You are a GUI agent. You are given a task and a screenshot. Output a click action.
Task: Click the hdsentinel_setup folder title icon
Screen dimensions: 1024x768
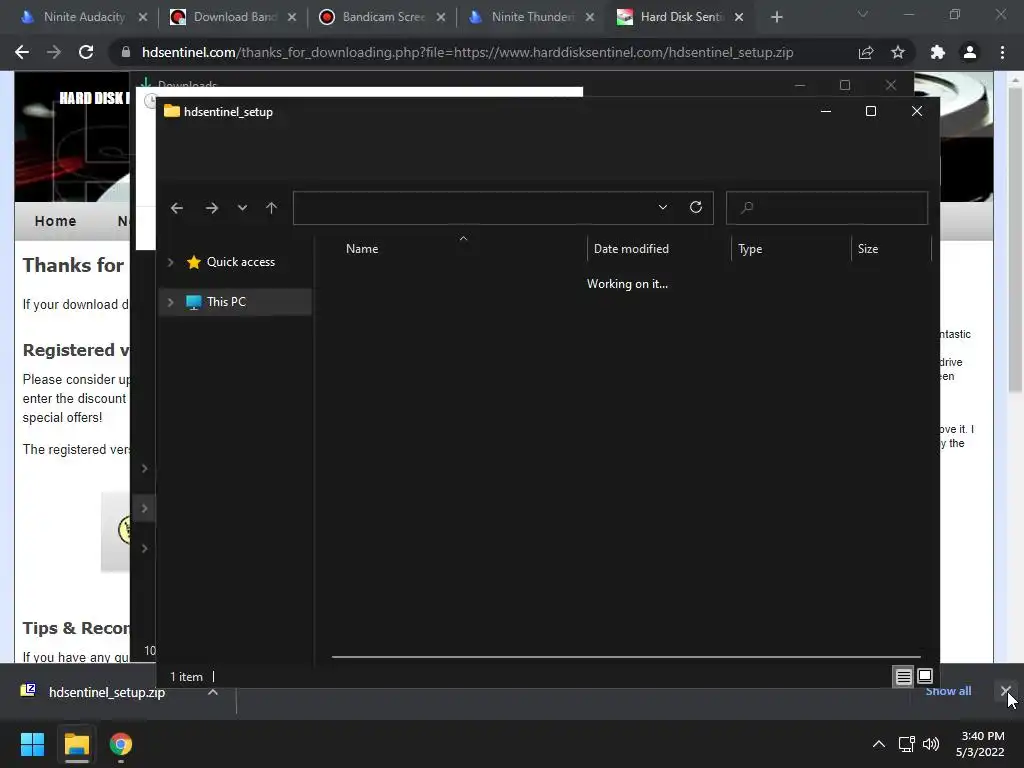point(172,111)
